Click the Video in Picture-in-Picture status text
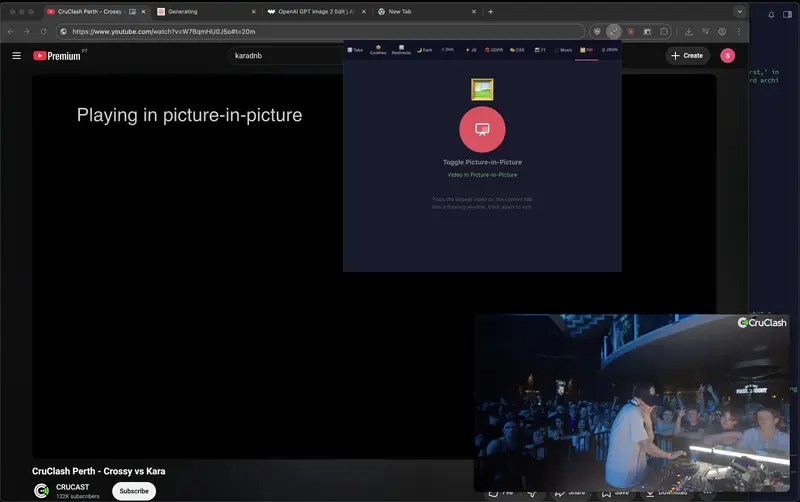800x502 pixels. coord(482,174)
